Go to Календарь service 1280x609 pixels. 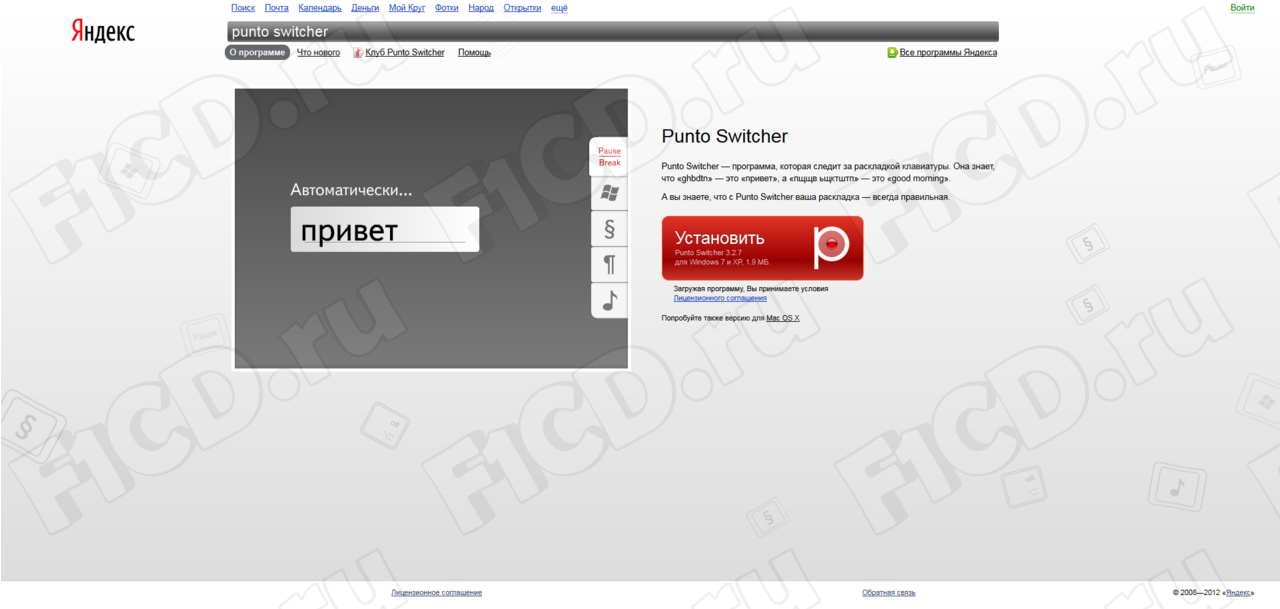pos(320,8)
